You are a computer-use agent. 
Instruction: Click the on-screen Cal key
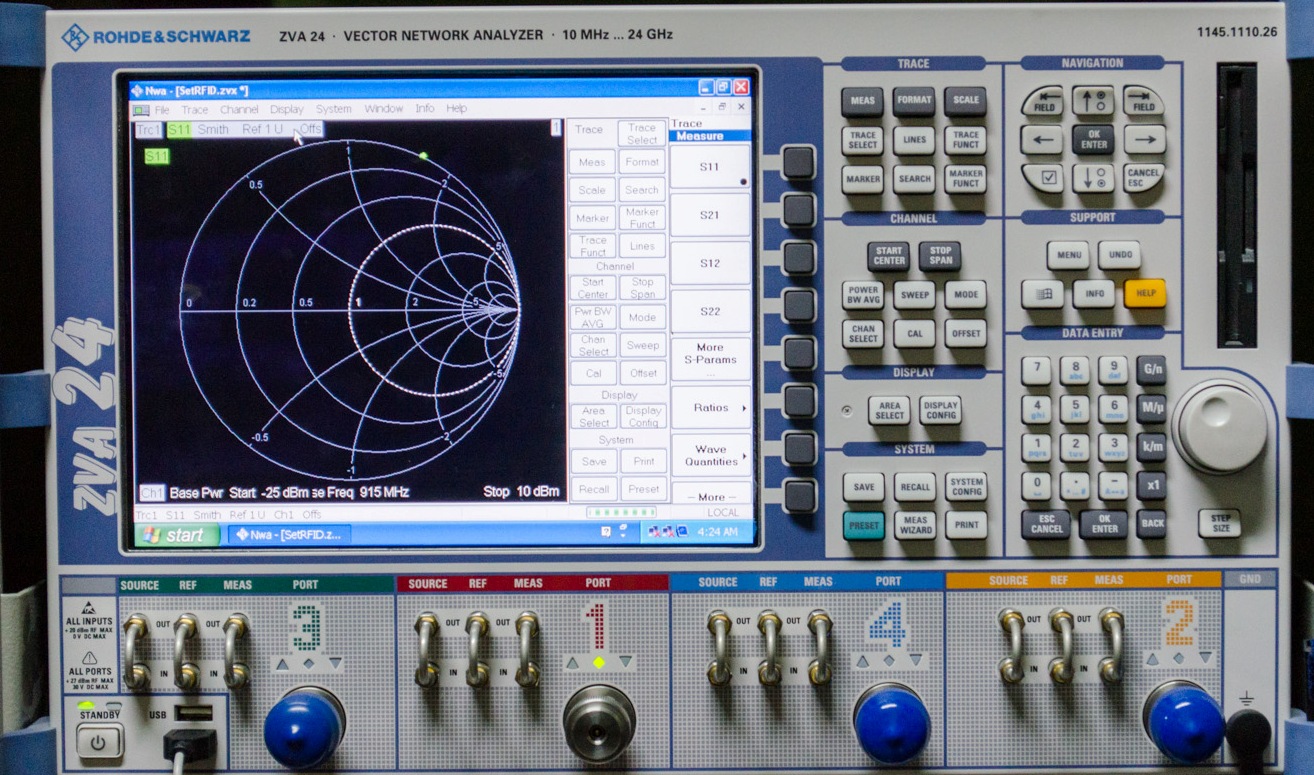593,373
